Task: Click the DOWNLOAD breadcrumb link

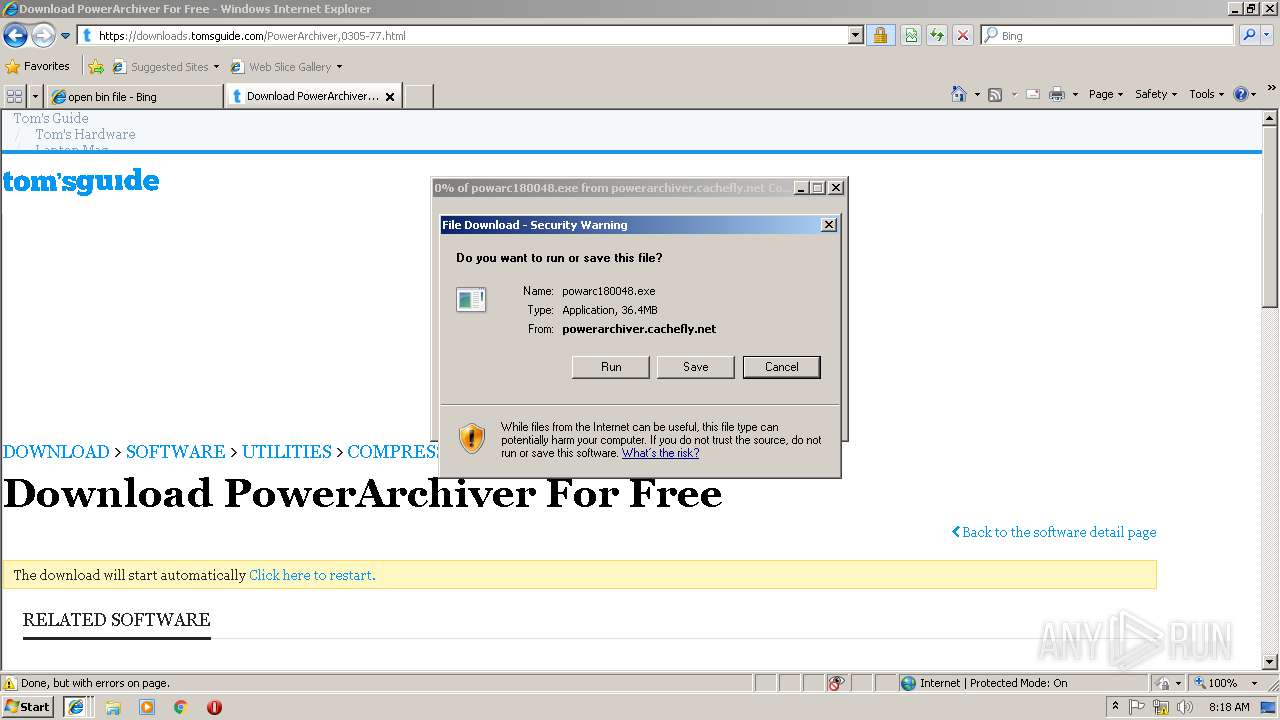Action: [x=56, y=452]
